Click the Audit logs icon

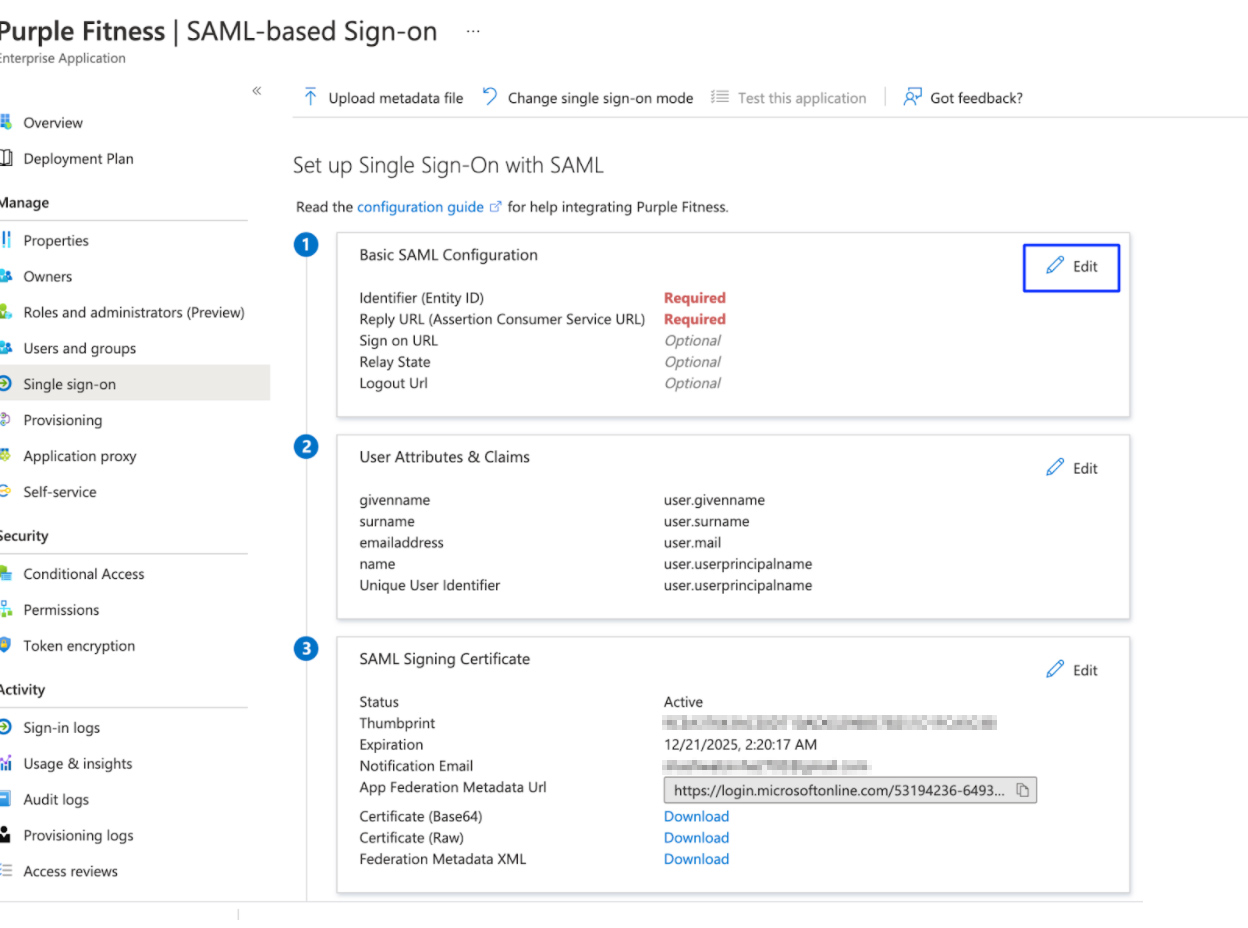6,799
